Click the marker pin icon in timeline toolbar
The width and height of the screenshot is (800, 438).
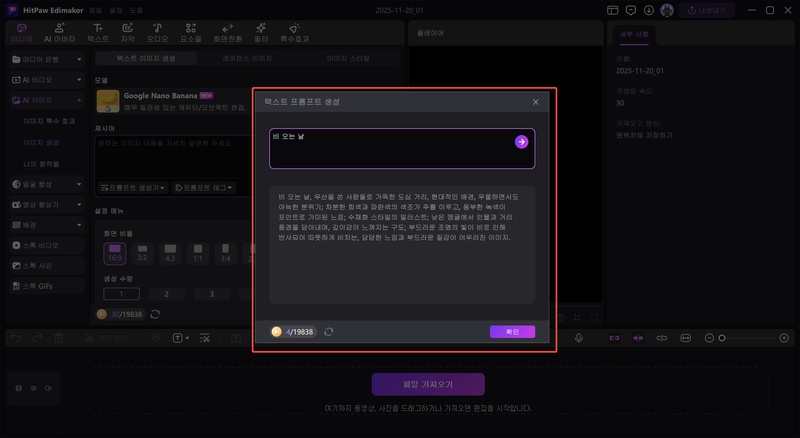coord(156,338)
